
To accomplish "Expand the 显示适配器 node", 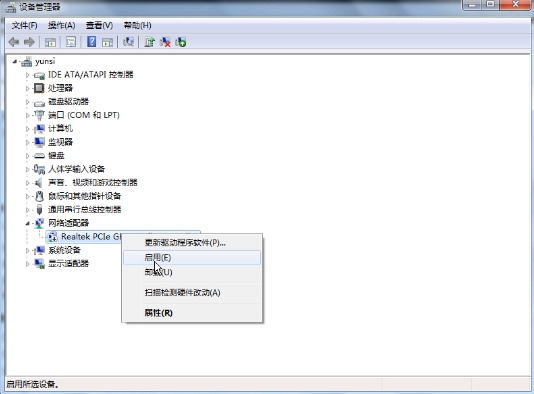I will pos(28,264).
